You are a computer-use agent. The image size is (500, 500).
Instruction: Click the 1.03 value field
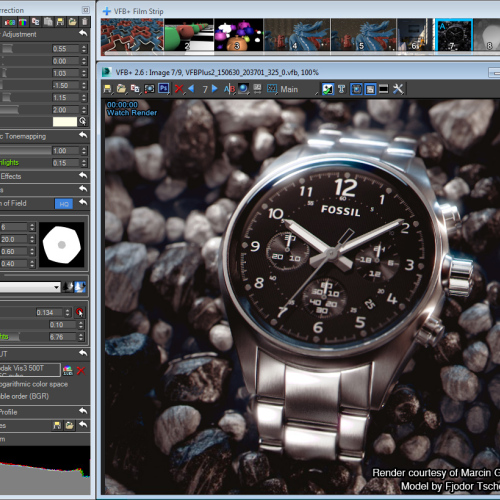point(66,73)
